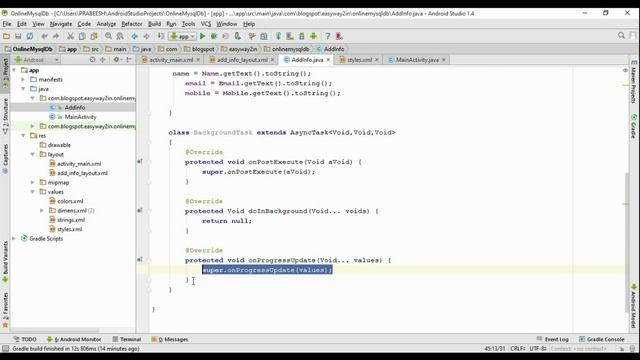Collapse the layout folder node
The width and height of the screenshot is (640, 360).
point(33,154)
